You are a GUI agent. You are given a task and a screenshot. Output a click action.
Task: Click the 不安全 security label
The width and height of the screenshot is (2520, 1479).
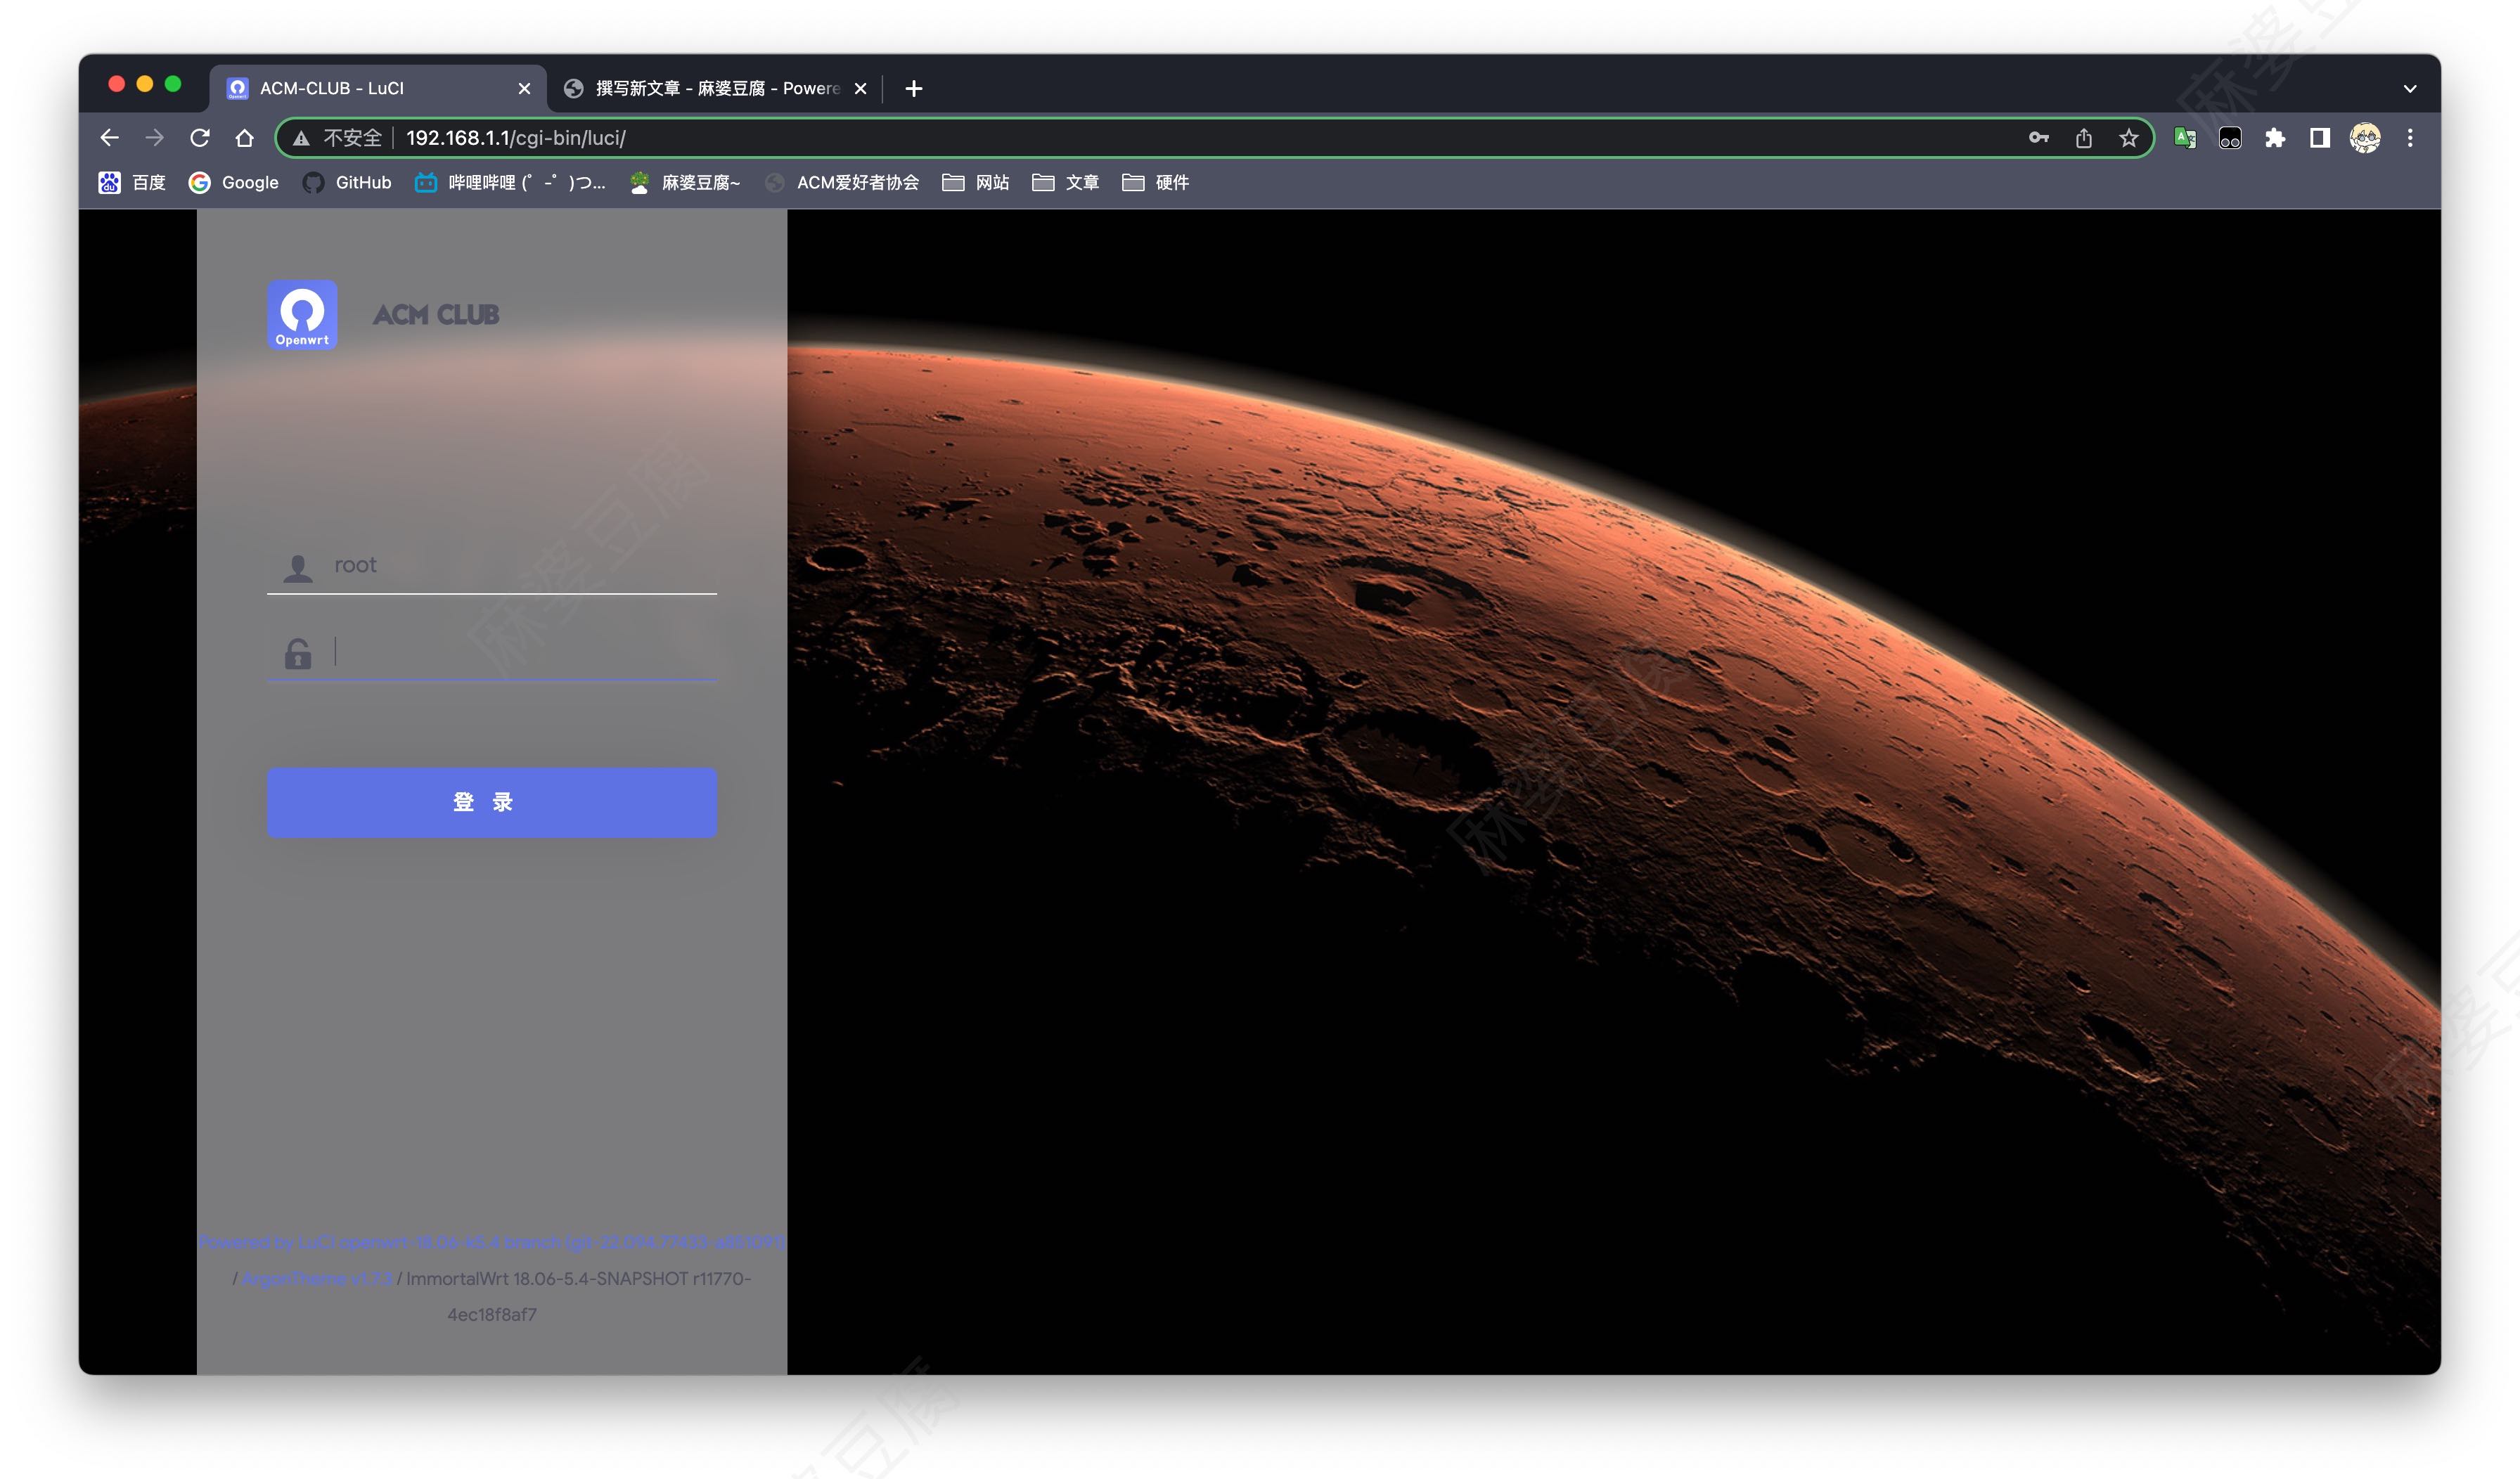pos(353,138)
